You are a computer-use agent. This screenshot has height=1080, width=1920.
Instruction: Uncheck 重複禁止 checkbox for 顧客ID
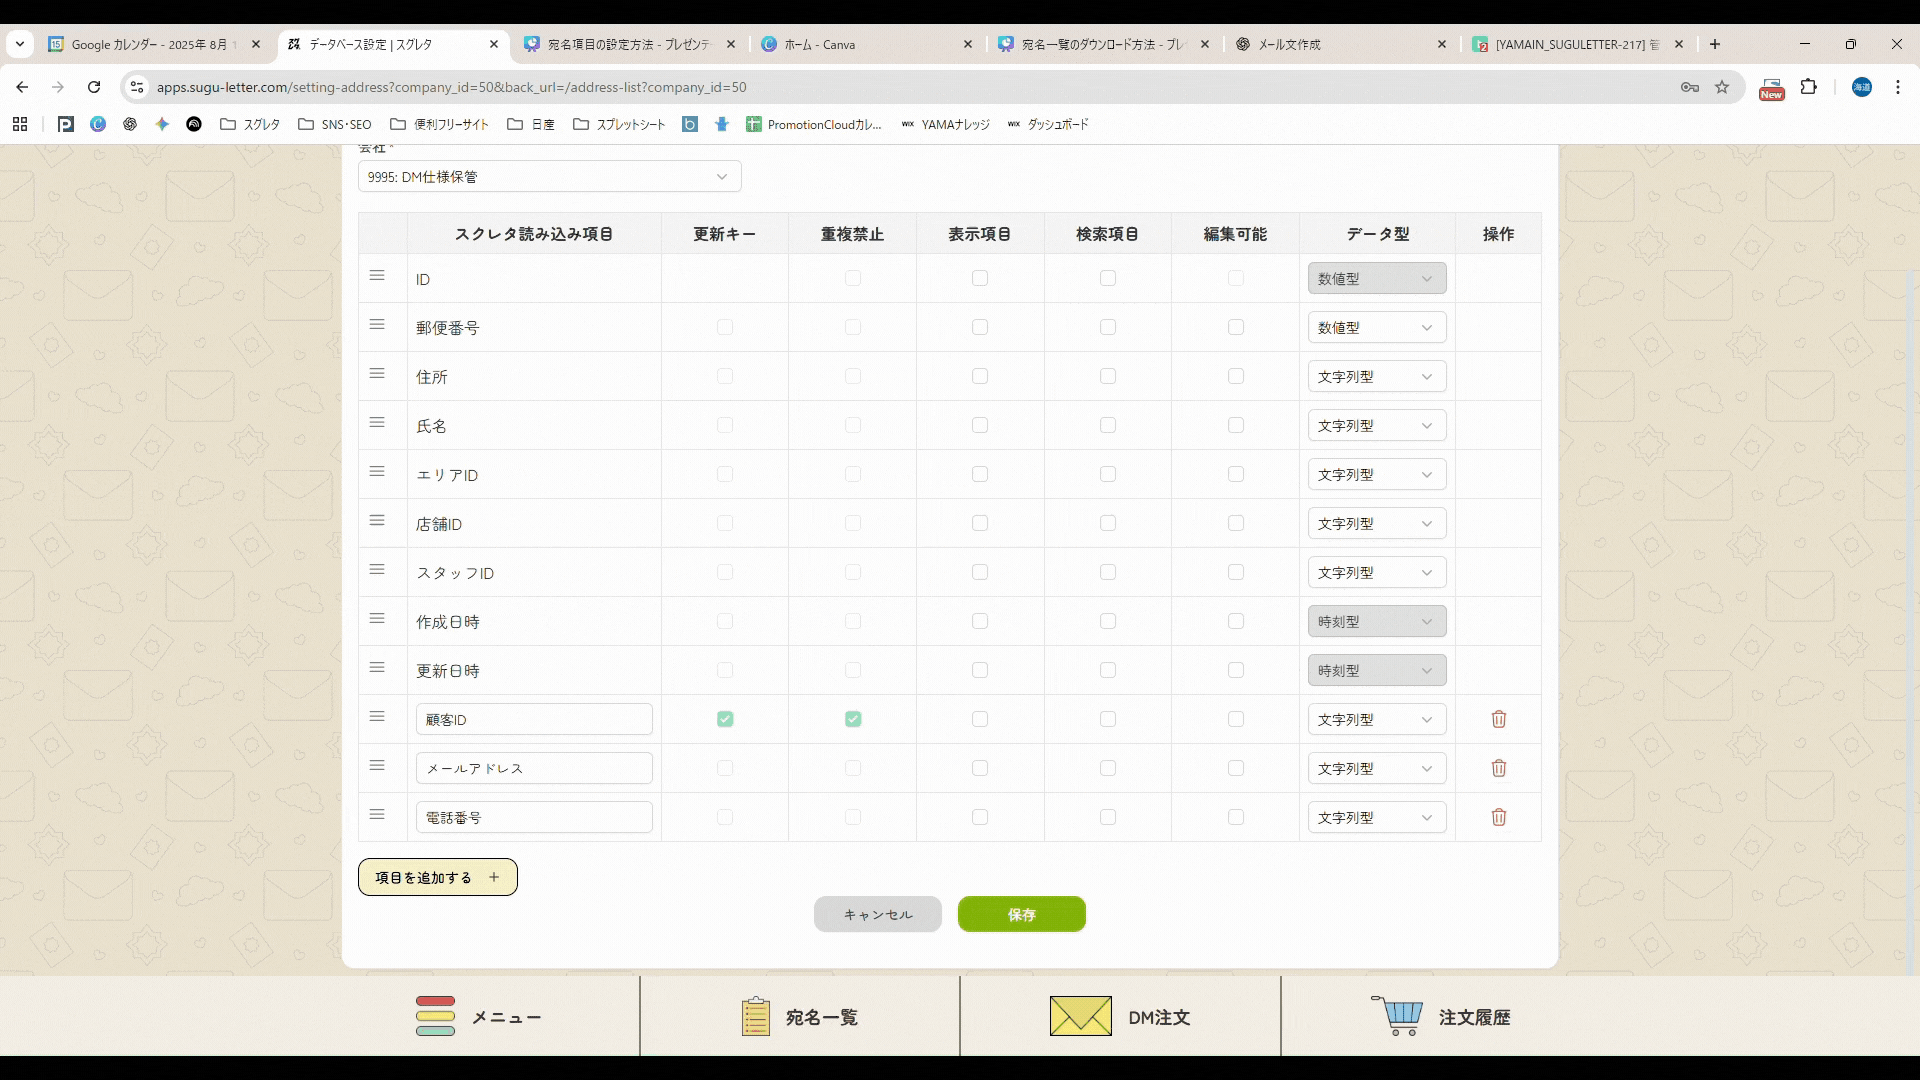tap(853, 719)
